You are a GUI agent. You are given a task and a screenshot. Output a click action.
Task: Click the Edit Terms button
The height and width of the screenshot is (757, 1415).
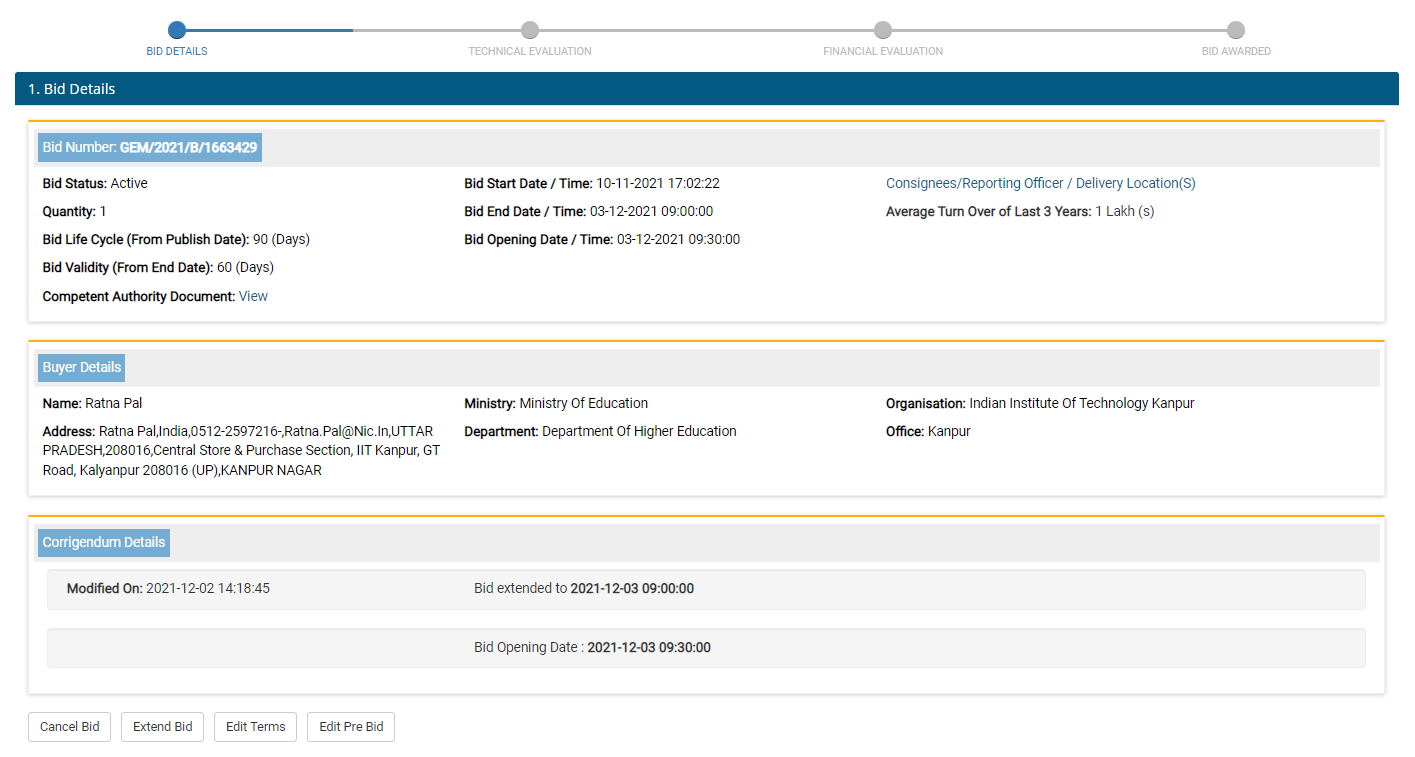coord(255,727)
